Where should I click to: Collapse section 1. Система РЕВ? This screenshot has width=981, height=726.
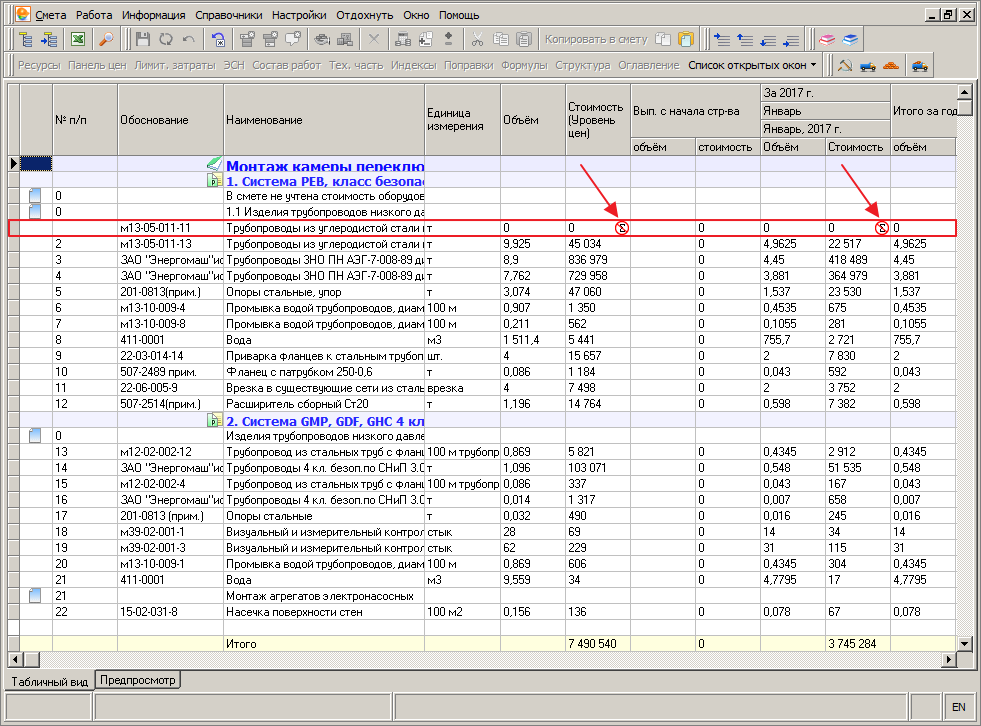[x=215, y=182]
